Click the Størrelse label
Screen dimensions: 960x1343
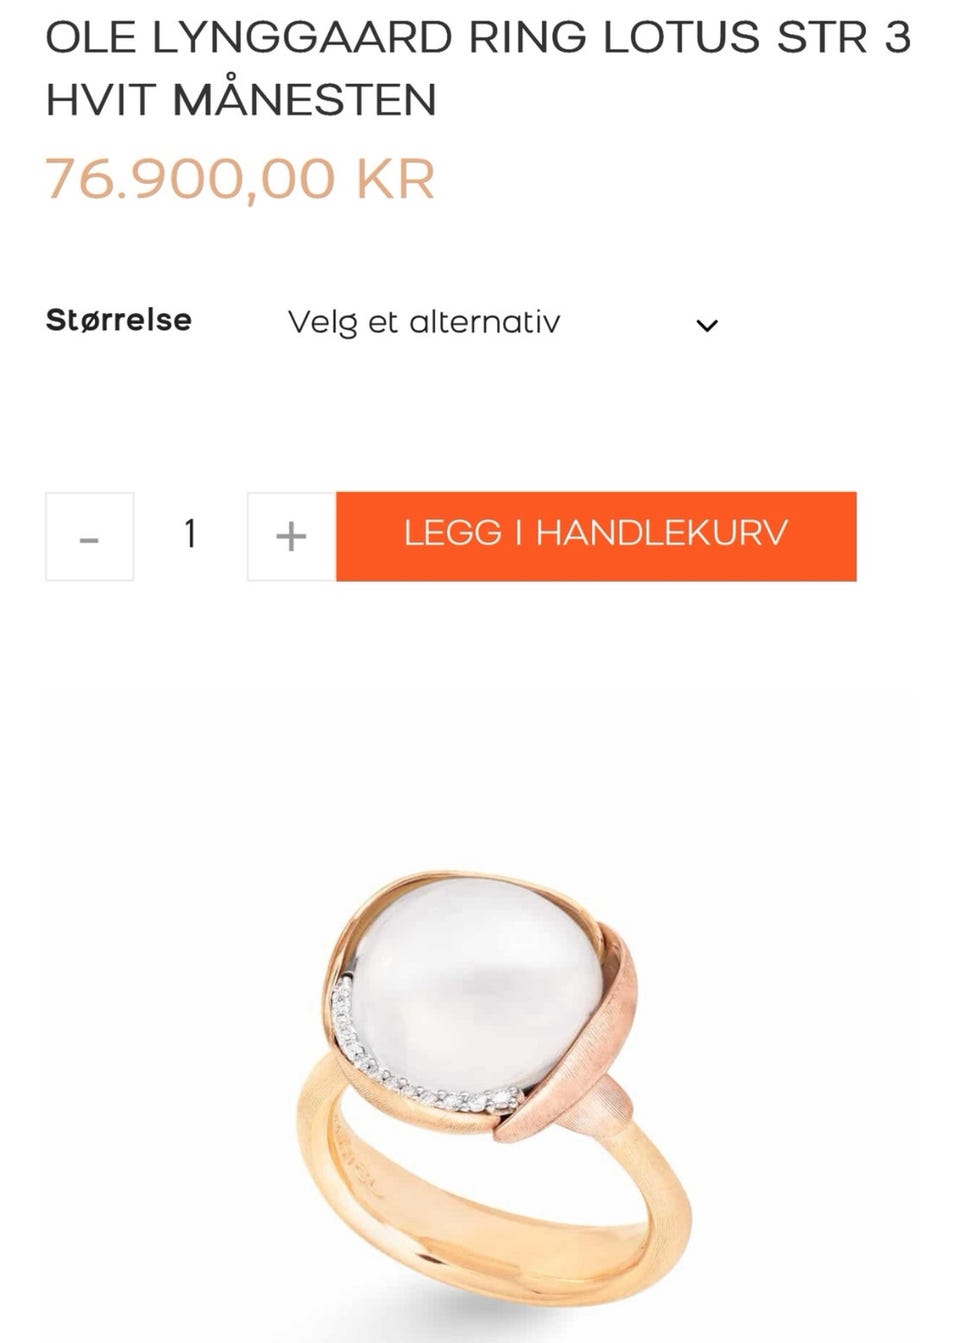coord(119,320)
